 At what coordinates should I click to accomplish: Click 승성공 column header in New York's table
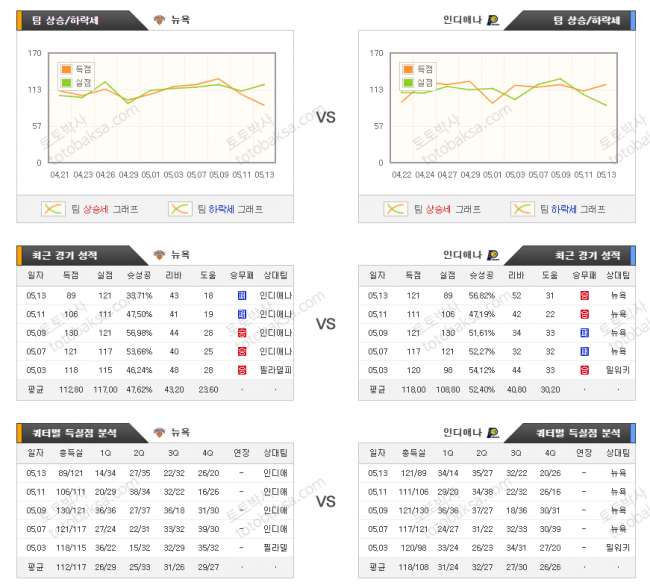pyautogui.click(x=140, y=274)
